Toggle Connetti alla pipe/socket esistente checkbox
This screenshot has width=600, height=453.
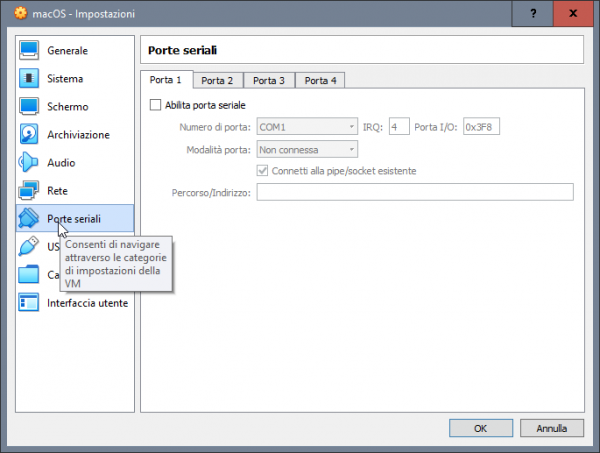tap(262, 170)
